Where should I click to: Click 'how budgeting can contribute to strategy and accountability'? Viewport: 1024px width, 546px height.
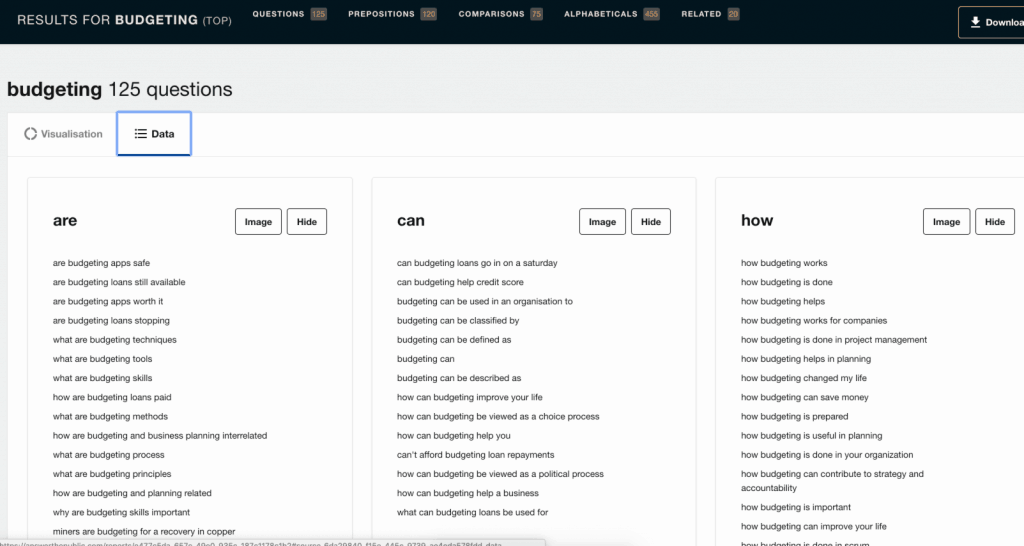[832, 481]
